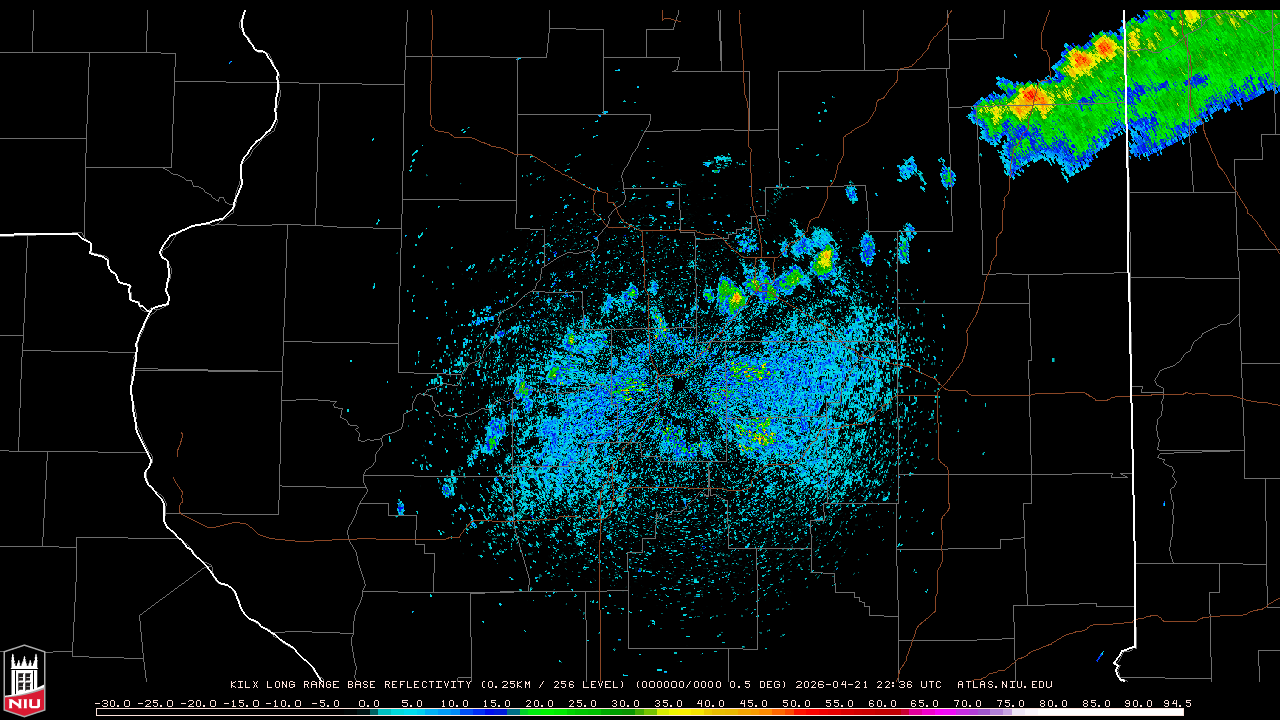Click the "20.0" positive scale label

coord(539,703)
